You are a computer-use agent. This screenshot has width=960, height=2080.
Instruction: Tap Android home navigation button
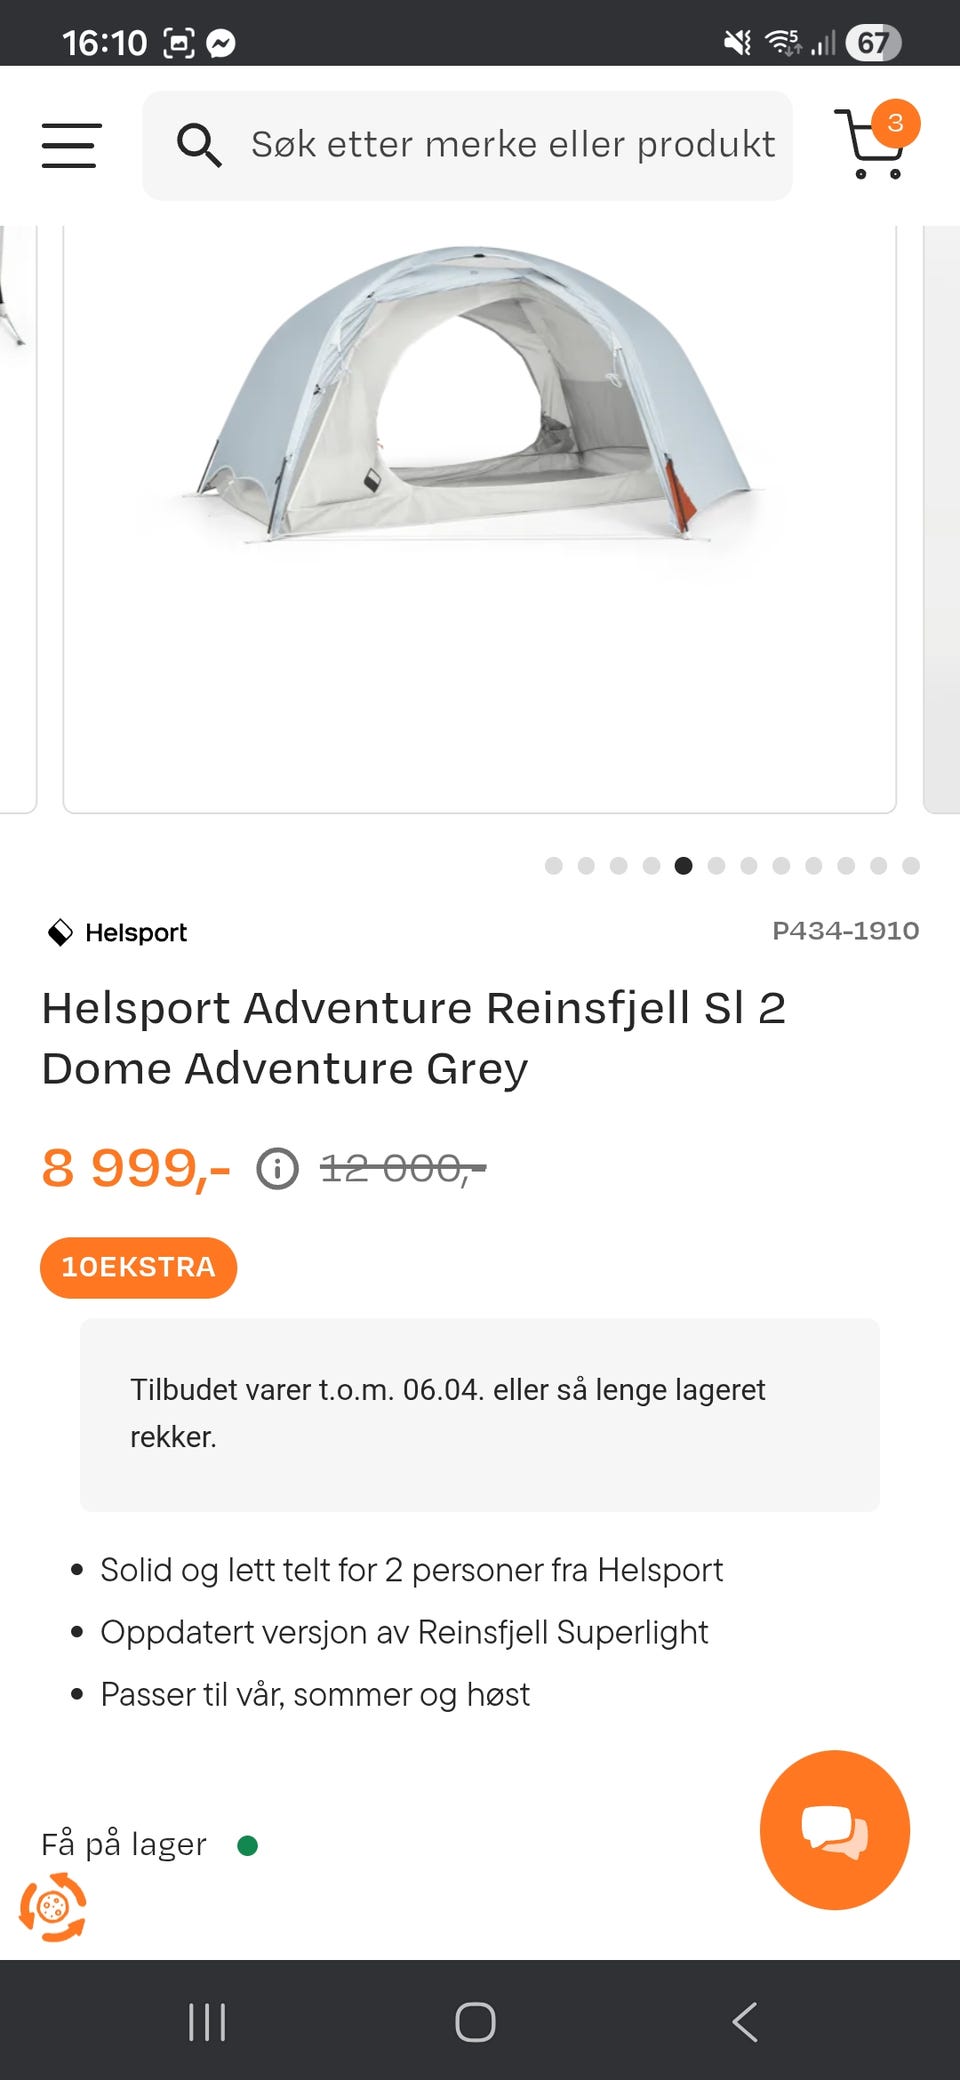[x=475, y=2022]
